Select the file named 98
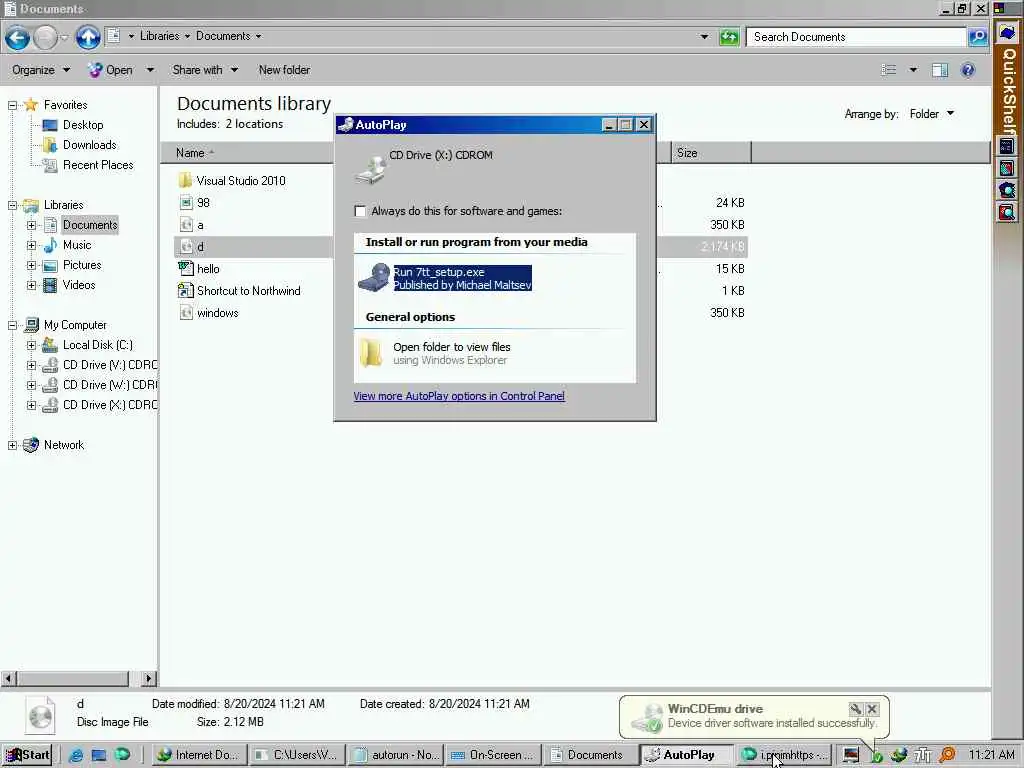 point(203,202)
